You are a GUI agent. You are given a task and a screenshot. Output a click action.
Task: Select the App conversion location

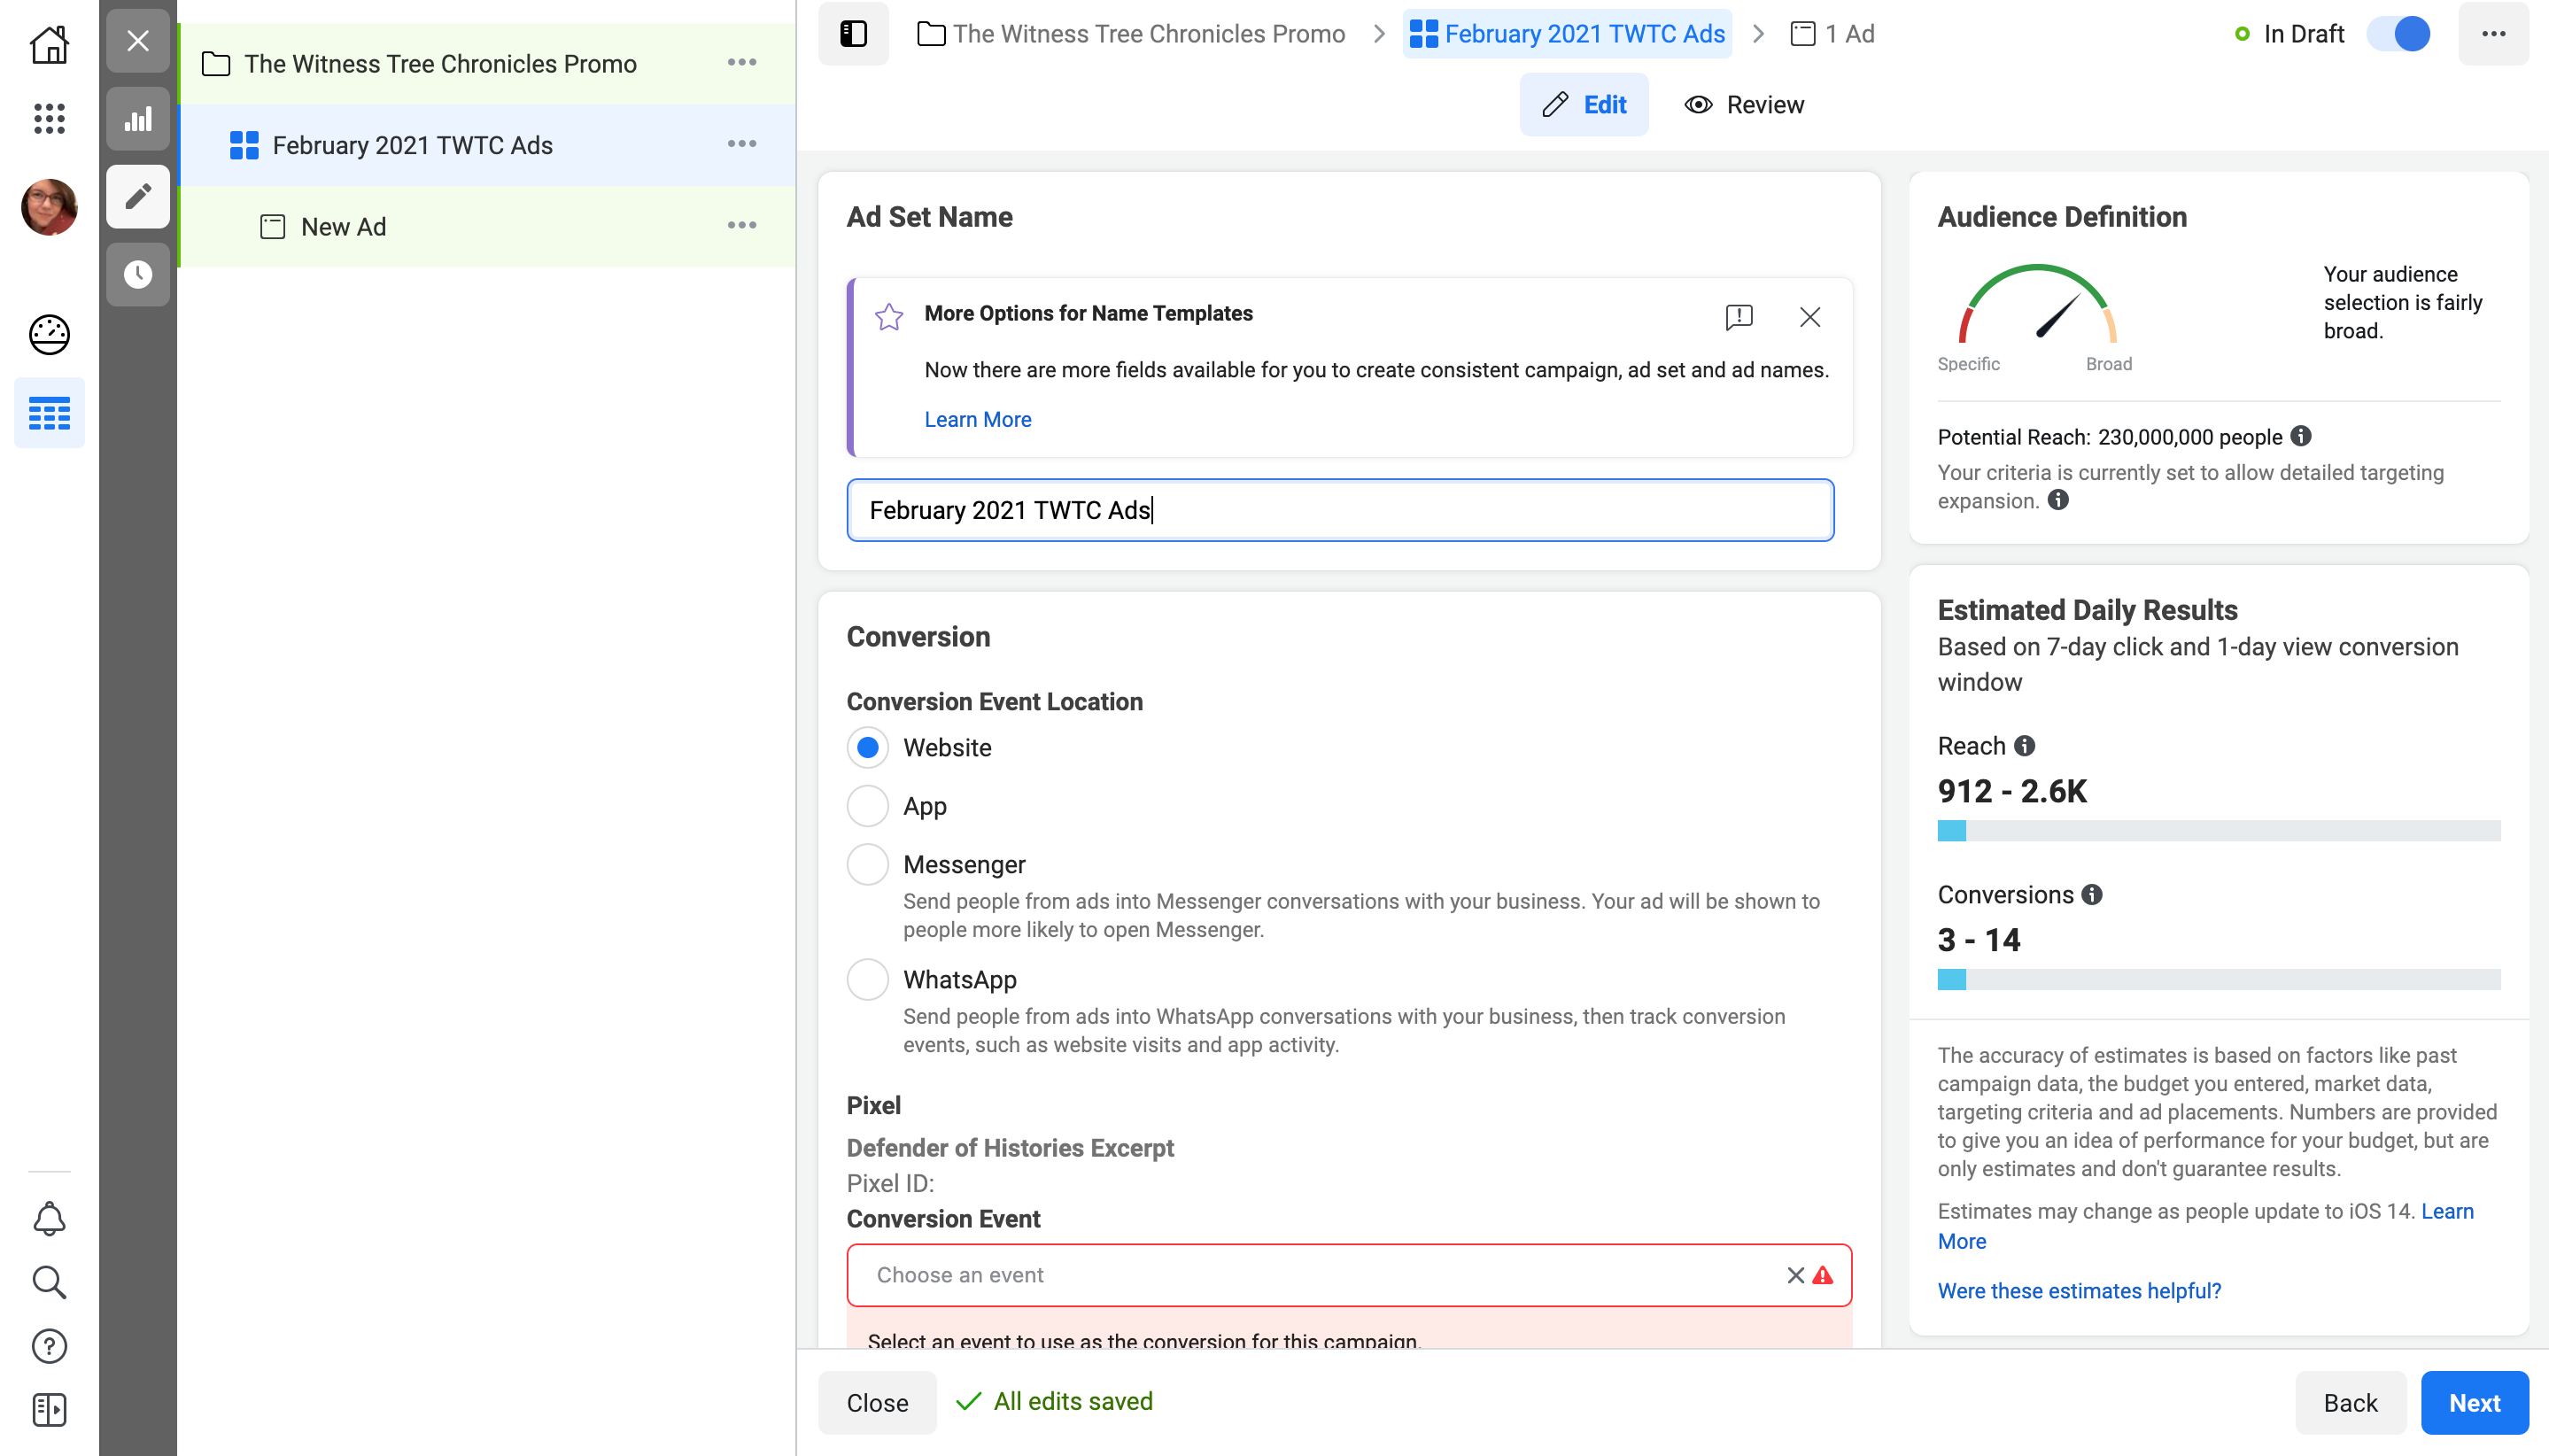pyautogui.click(x=867, y=806)
